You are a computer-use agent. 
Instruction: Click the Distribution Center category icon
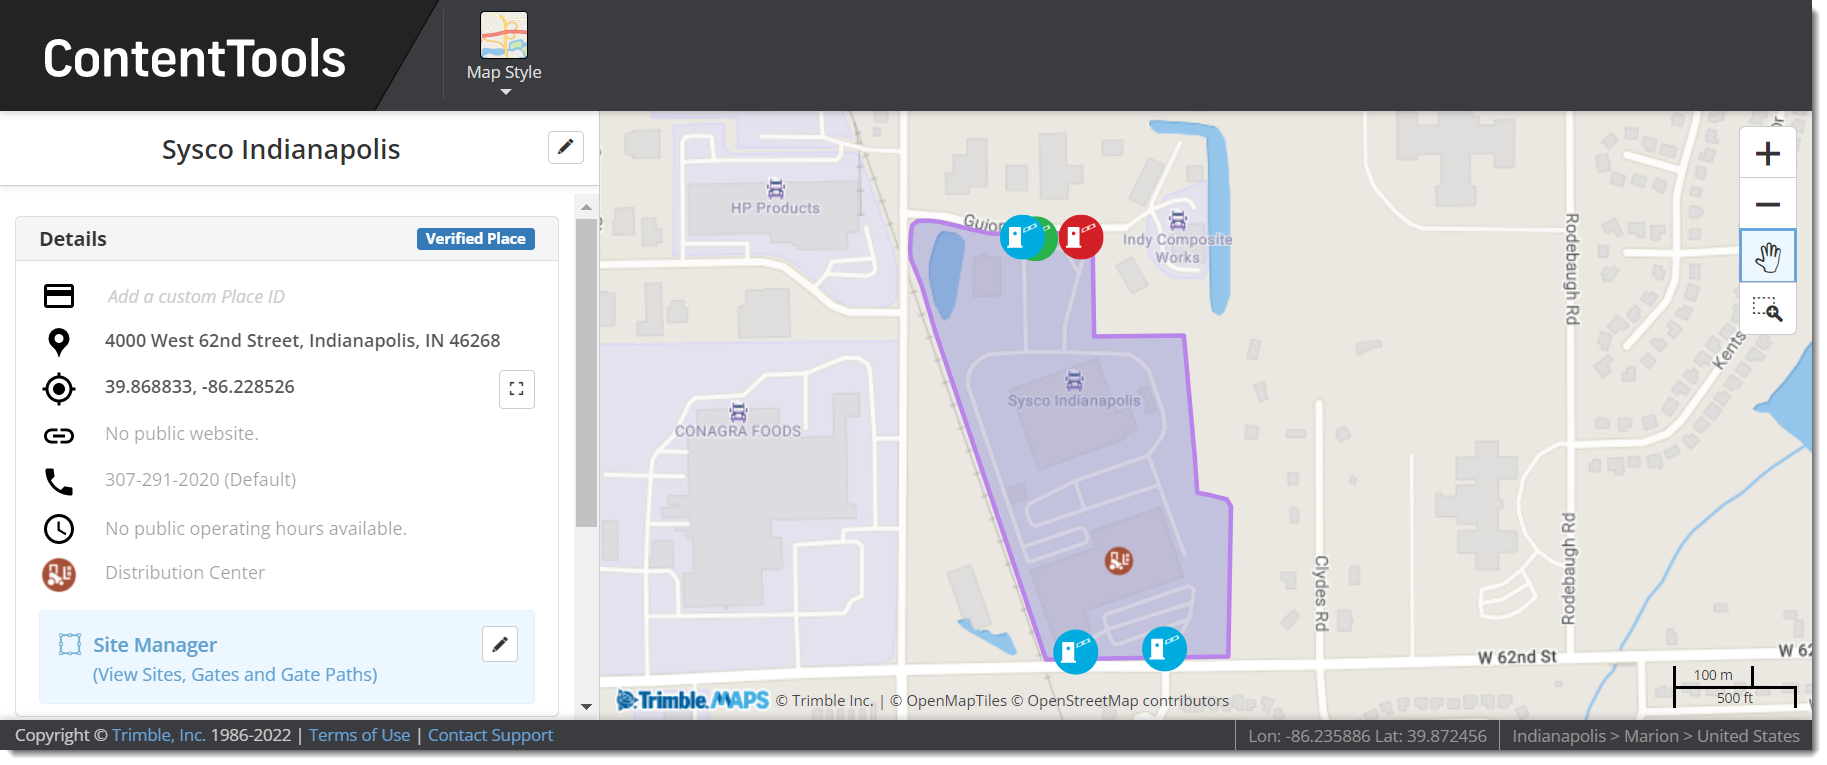click(59, 574)
